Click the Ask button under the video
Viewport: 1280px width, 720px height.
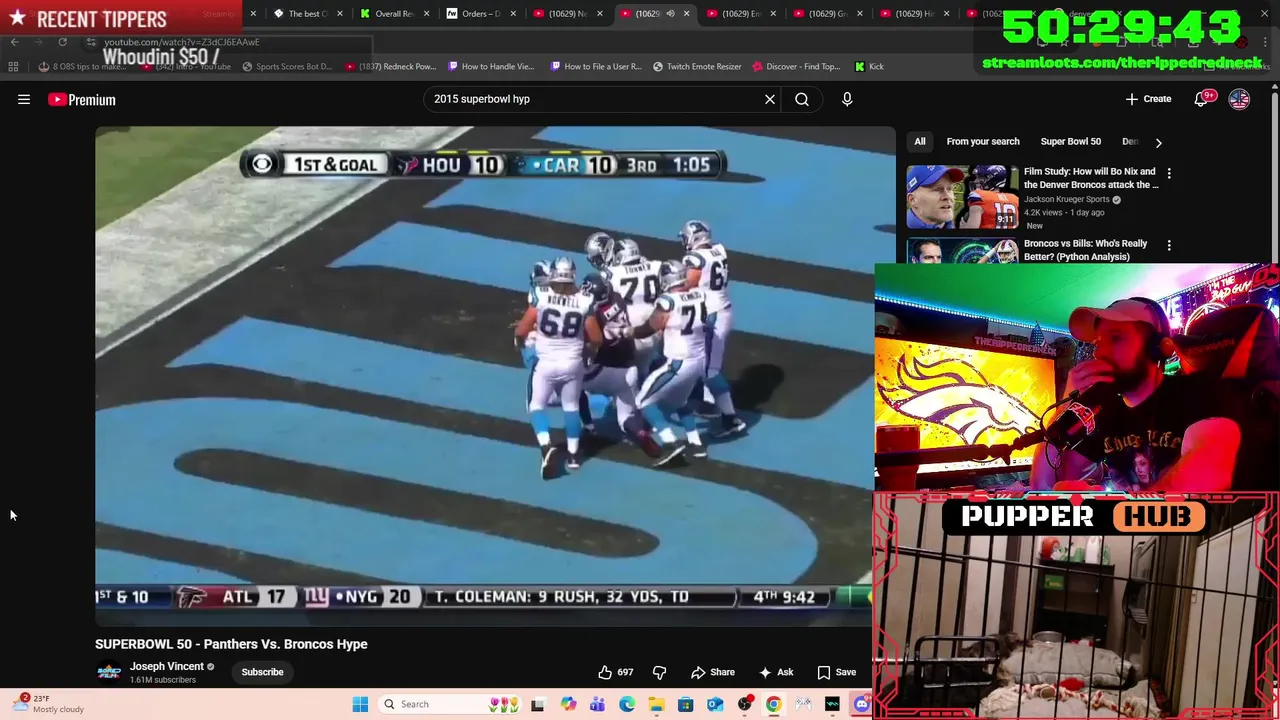point(776,672)
